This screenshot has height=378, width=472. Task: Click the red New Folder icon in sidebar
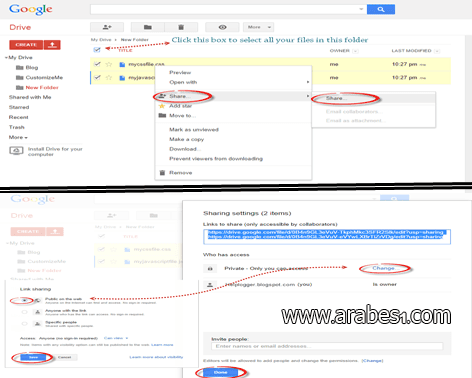pos(20,87)
